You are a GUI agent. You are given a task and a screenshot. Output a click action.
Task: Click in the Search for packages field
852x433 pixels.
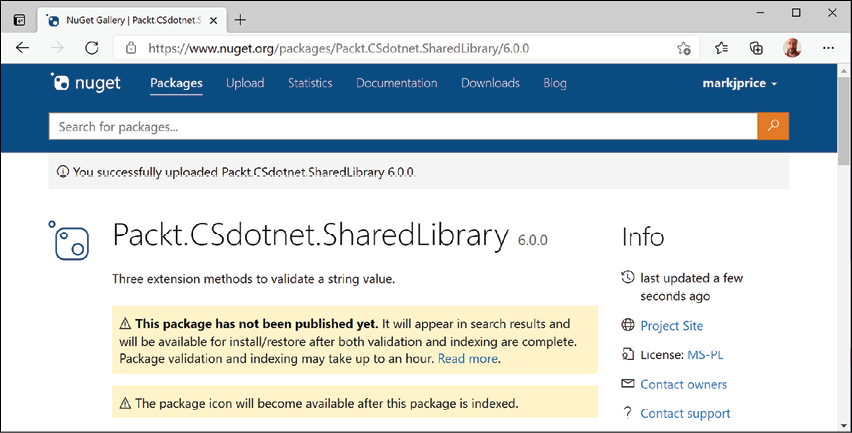[x=400, y=126]
